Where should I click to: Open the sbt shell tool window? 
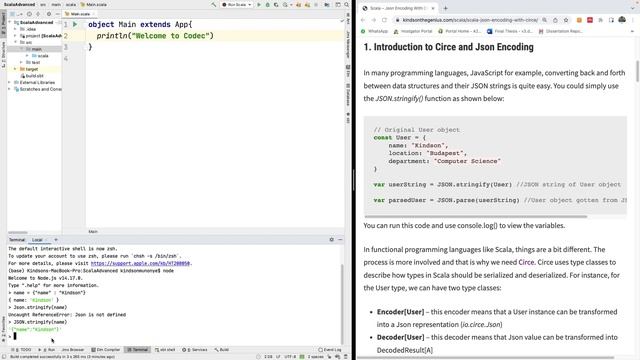click(165, 350)
